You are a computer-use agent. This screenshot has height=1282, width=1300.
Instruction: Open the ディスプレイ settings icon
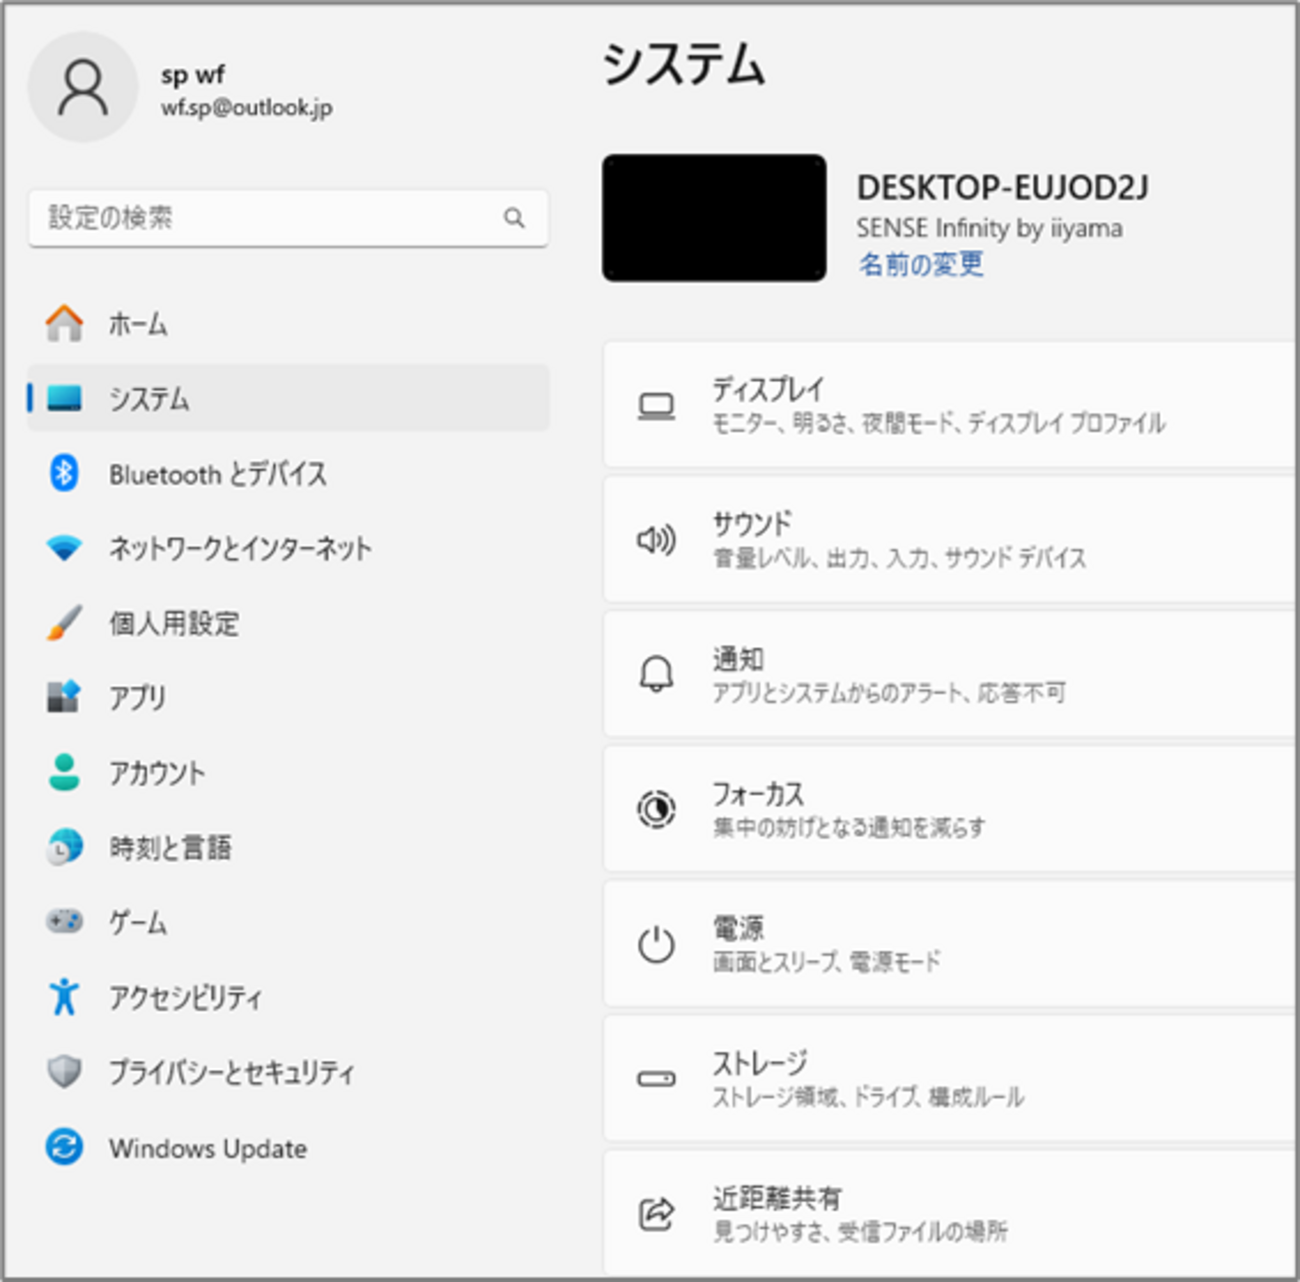(655, 404)
